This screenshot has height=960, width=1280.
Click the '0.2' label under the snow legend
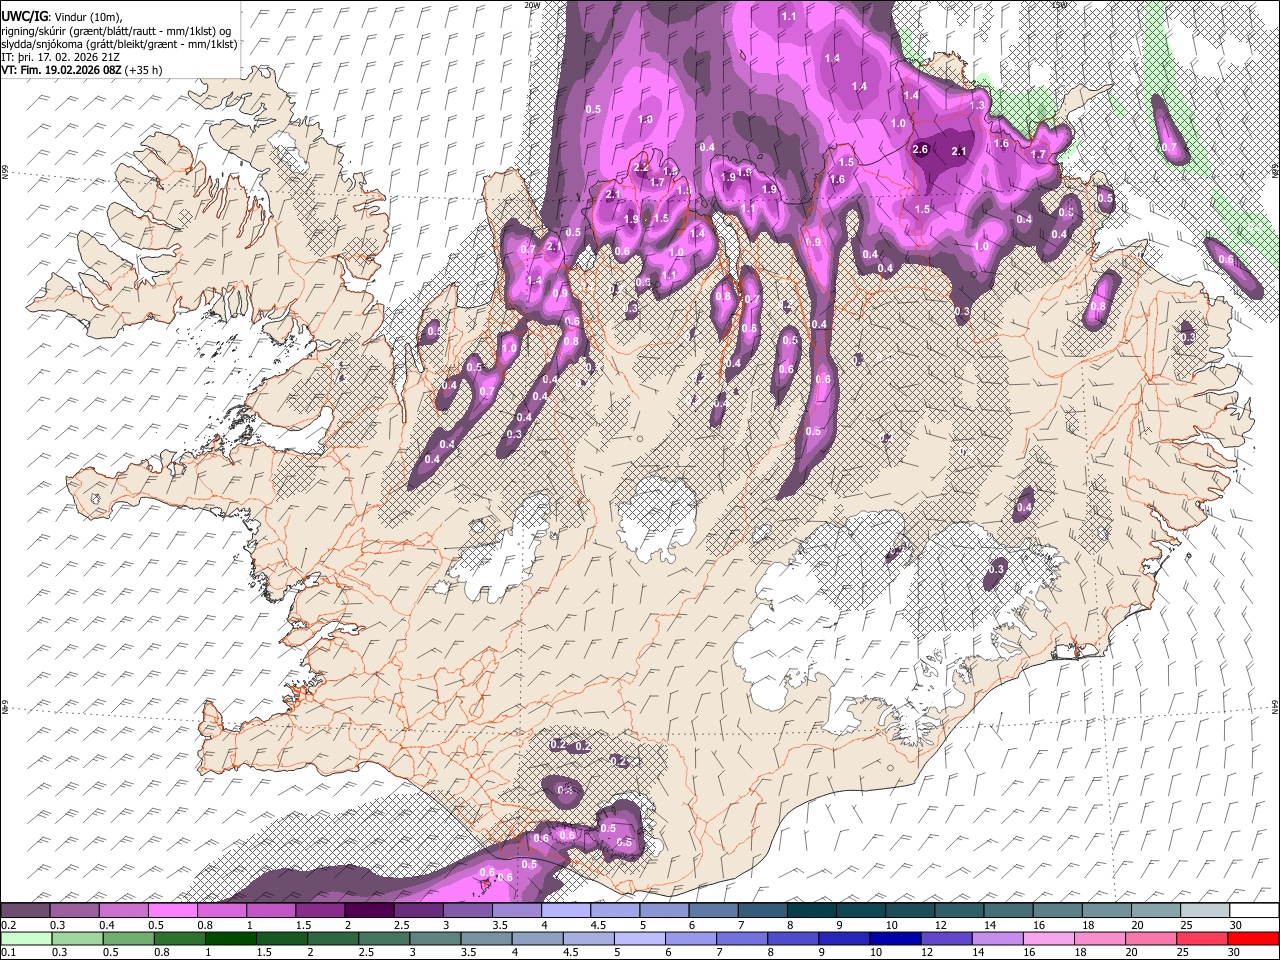6,924
